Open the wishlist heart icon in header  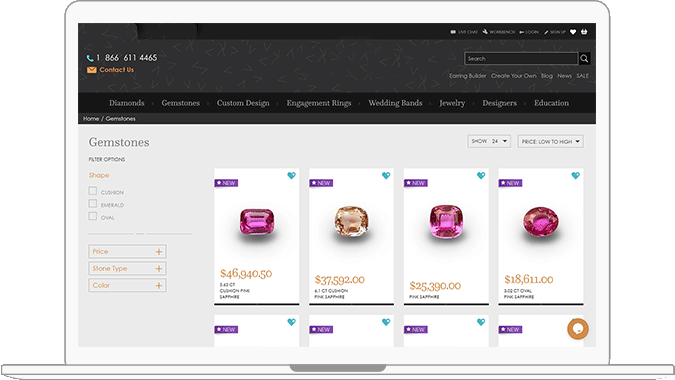click(x=573, y=32)
